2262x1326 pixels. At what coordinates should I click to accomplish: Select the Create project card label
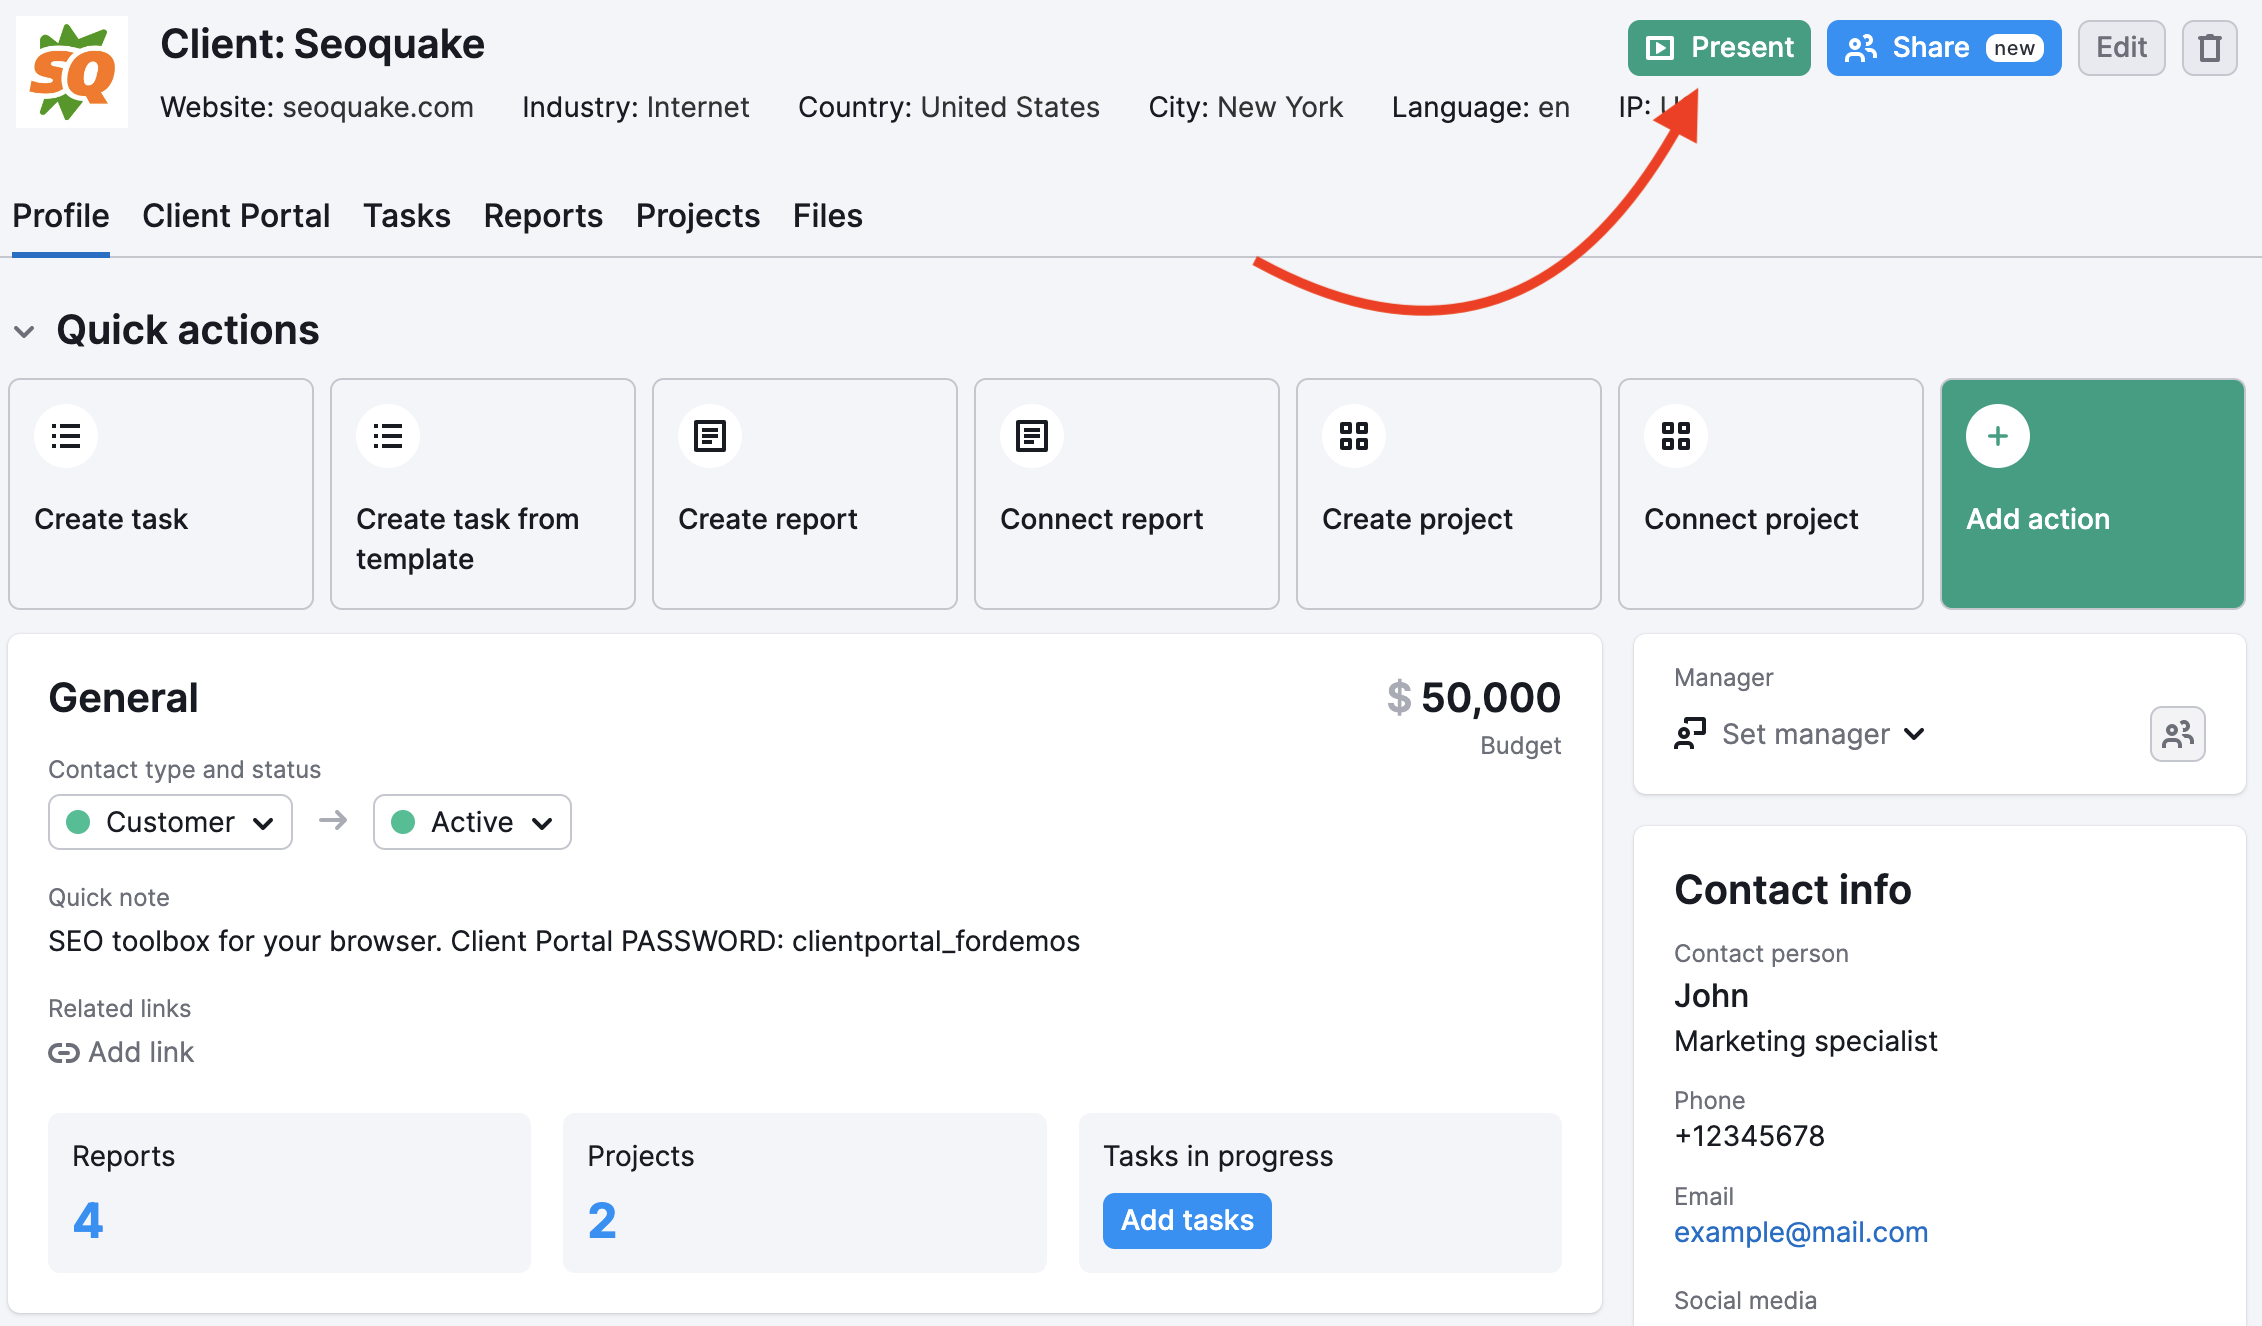[1417, 519]
